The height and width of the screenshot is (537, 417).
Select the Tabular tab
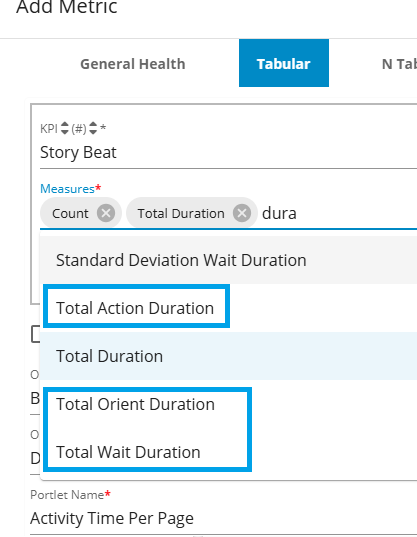pyautogui.click(x=284, y=63)
